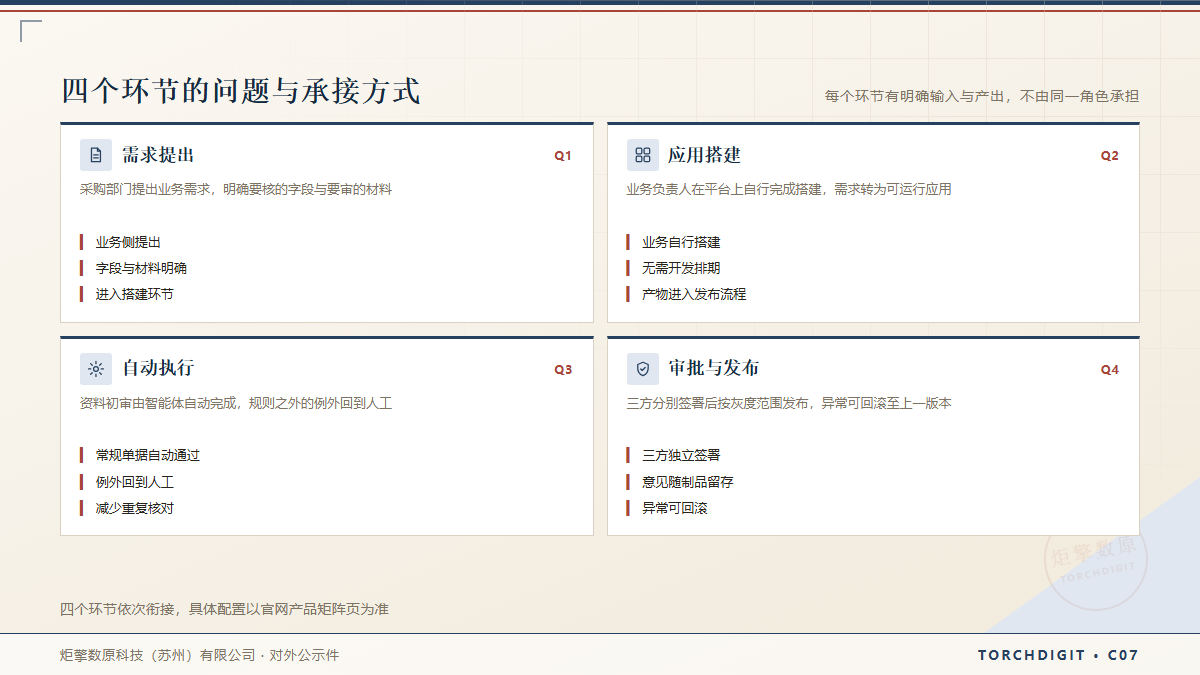Click the bullet 业务侧提出
The height and width of the screenshot is (675, 1200).
[x=128, y=242]
